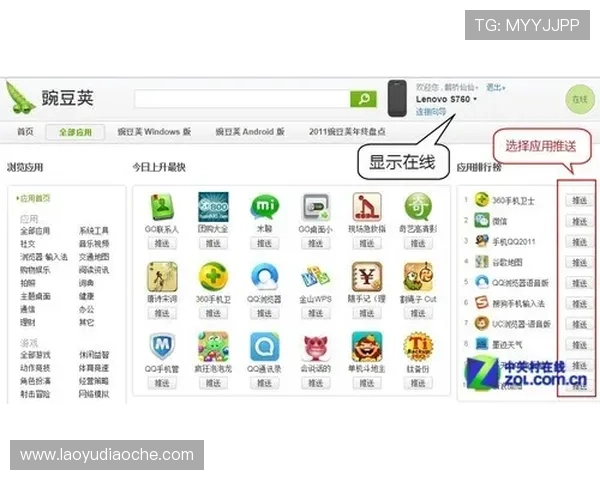Click the Wandoujia pea pod logo
This screenshot has width=600, height=480.
click(20, 98)
